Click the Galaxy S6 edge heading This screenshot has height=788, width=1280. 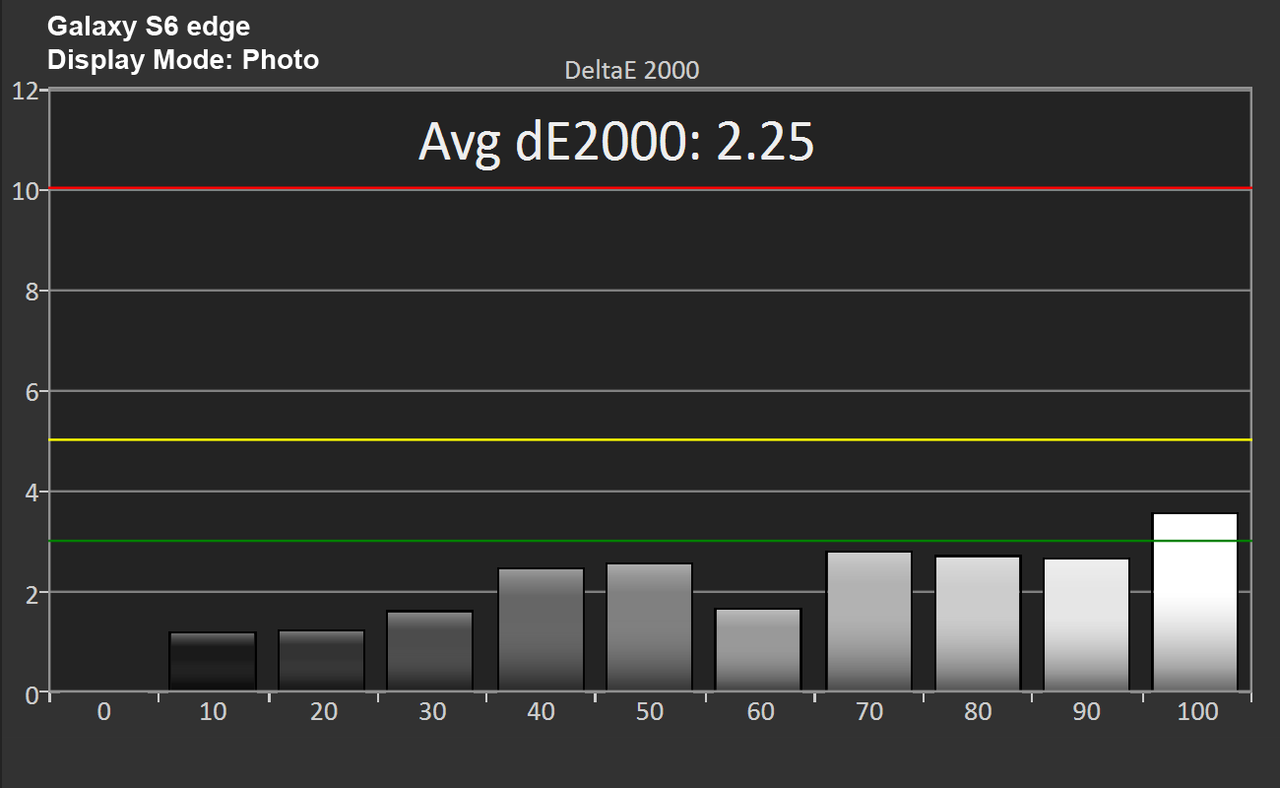[148, 26]
